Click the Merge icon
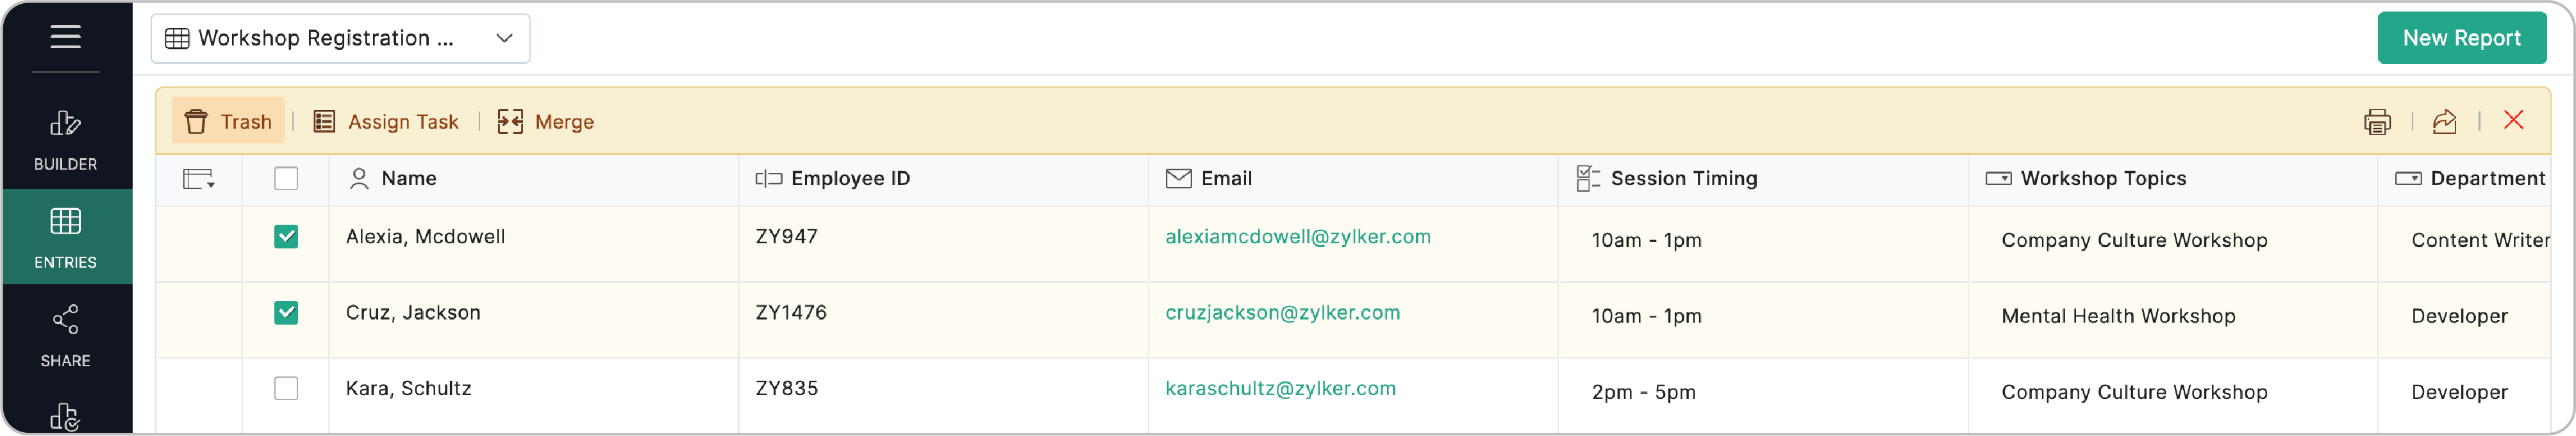 (511, 122)
